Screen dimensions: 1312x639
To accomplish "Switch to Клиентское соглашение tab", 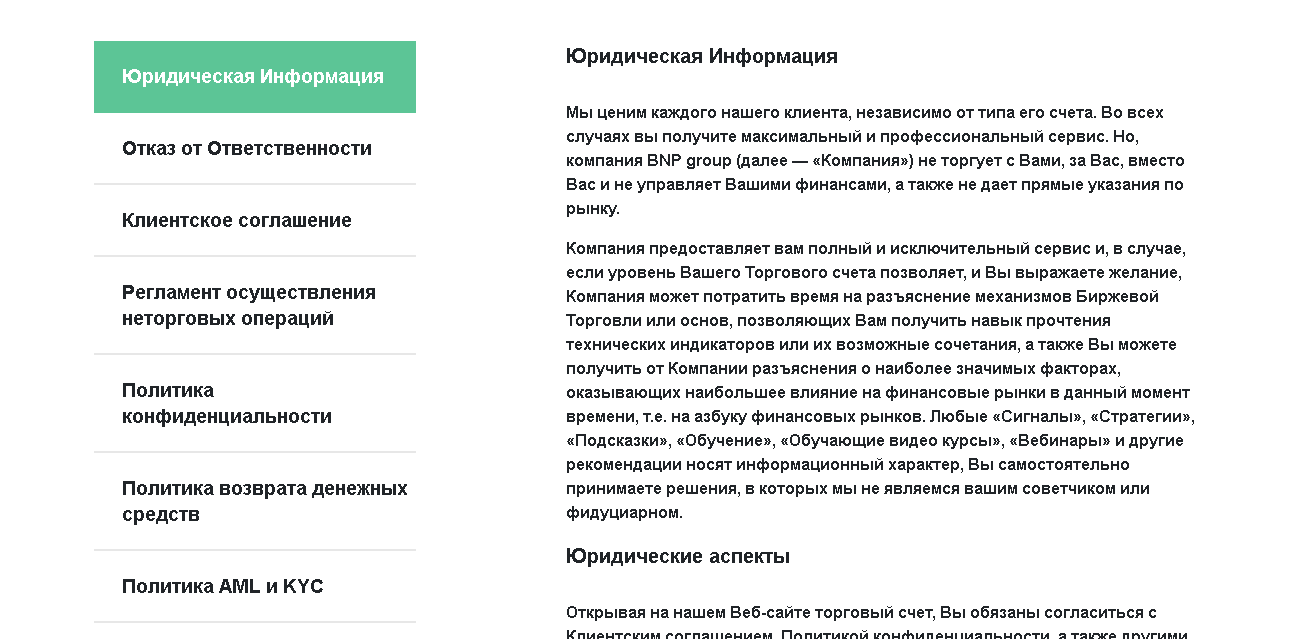I will tap(237, 221).
